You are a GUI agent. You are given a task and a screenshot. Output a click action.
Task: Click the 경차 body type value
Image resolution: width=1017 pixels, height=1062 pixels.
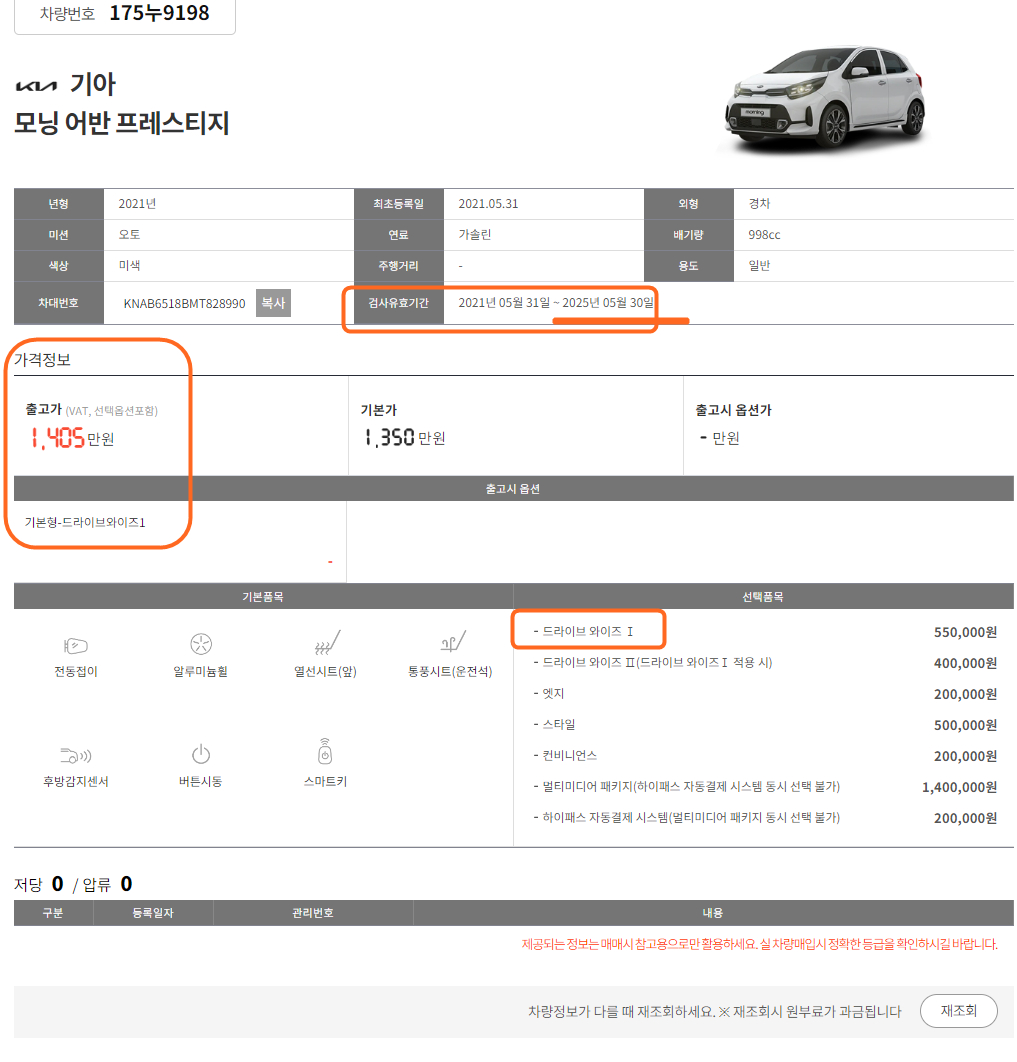(759, 204)
